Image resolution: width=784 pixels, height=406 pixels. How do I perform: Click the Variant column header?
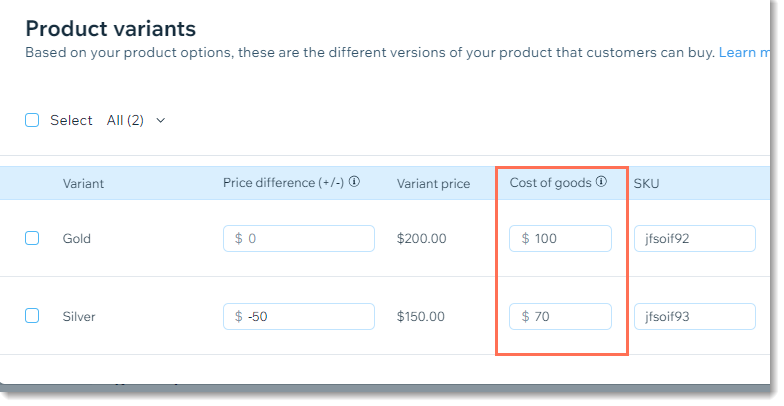tap(84, 184)
